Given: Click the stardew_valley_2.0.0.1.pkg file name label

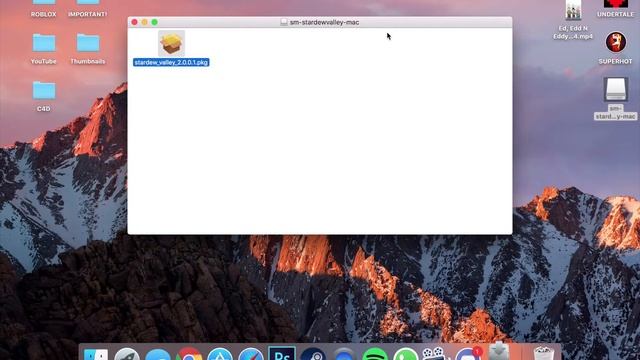Looking at the screenshot, I should pos(171,62).
